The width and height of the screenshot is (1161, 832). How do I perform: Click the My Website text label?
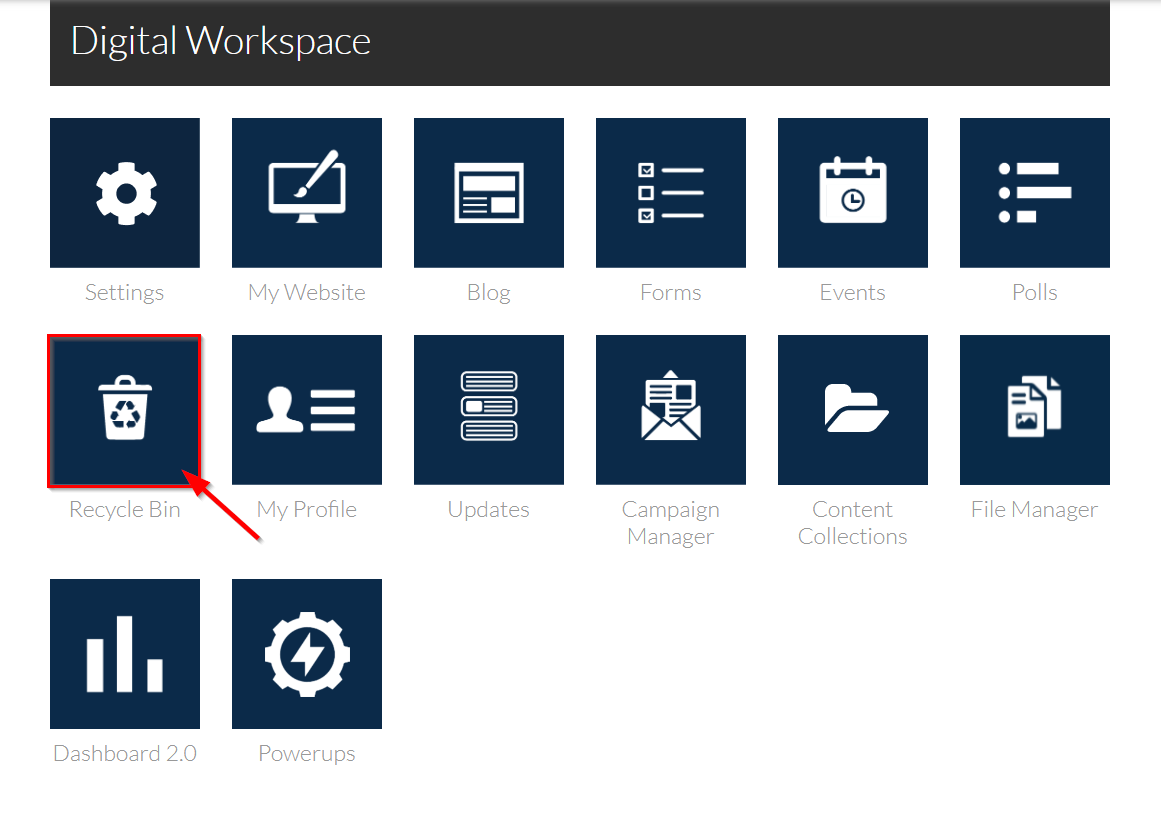(307, 292)
